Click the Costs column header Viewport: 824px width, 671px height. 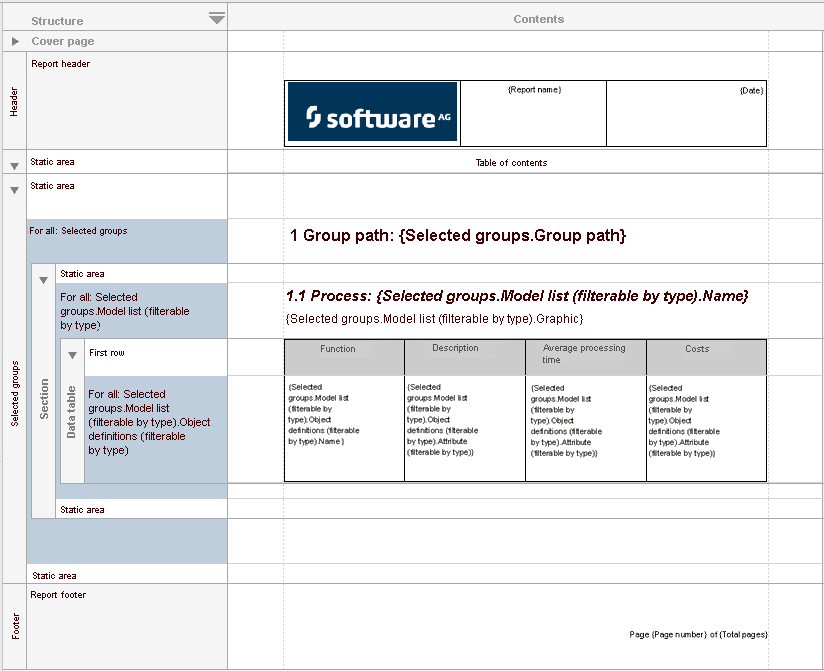(706, 357)
